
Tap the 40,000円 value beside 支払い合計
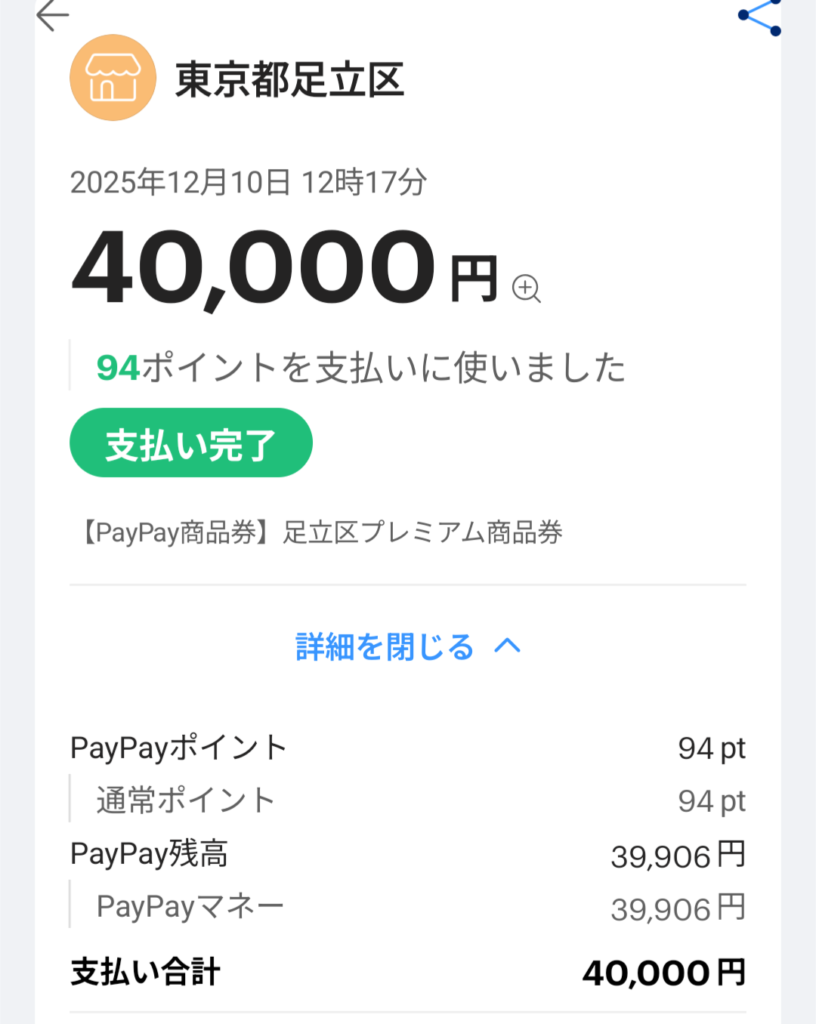coord(664,972)
